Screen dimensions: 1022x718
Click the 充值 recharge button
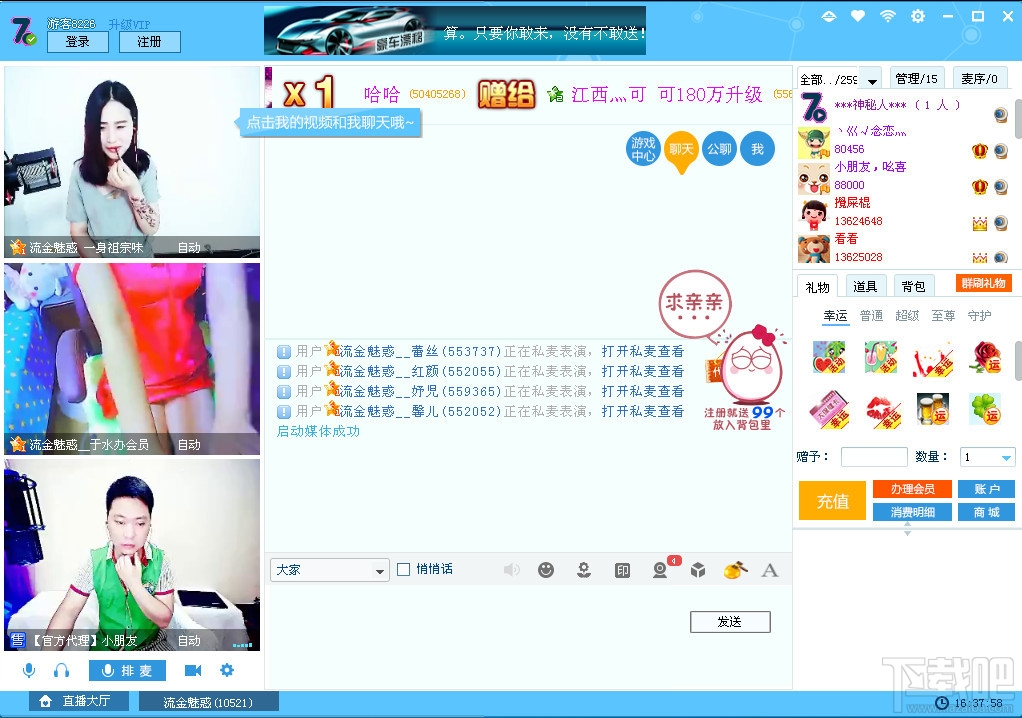831,502
